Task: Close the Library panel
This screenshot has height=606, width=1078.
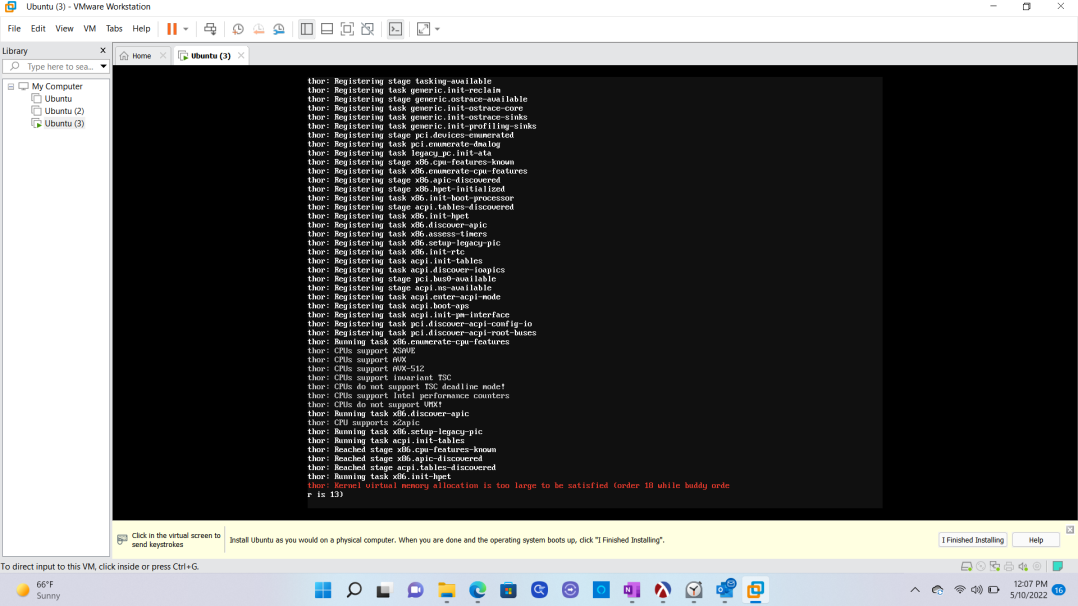Action: pos(103,51)
